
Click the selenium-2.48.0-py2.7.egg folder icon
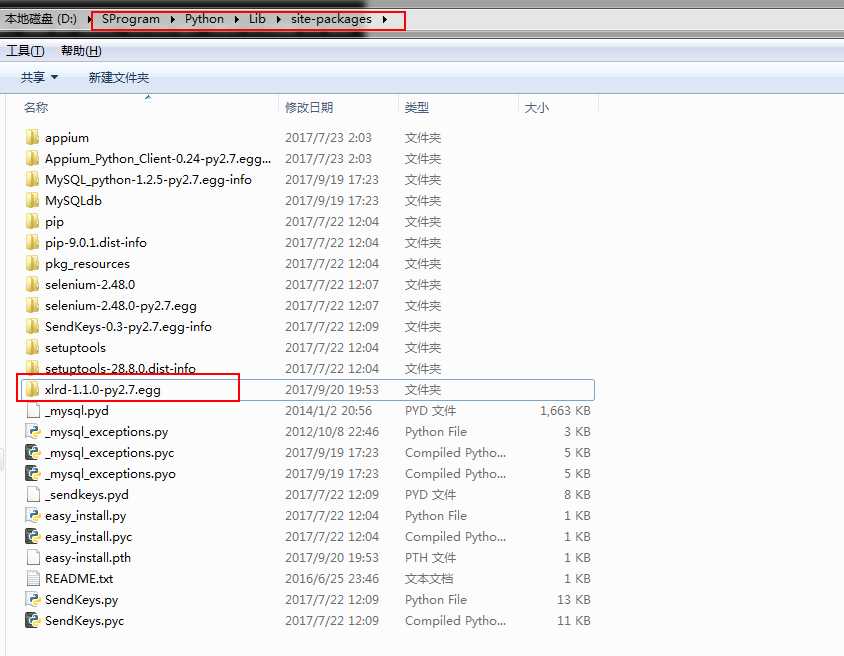click(x=32, y=306)
